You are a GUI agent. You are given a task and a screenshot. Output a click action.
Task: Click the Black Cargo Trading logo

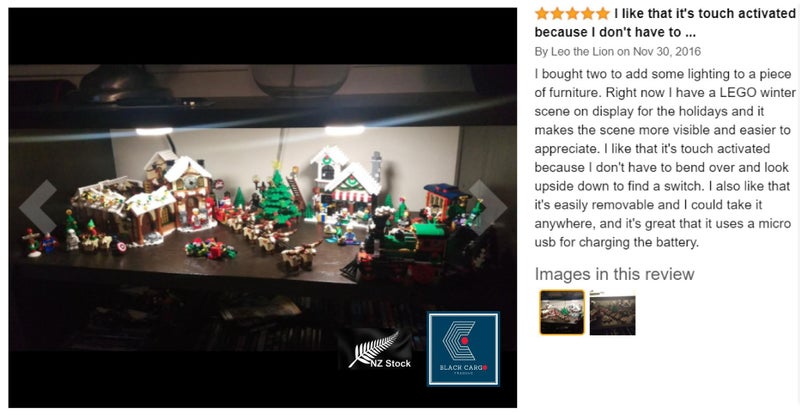pos(463,348)
